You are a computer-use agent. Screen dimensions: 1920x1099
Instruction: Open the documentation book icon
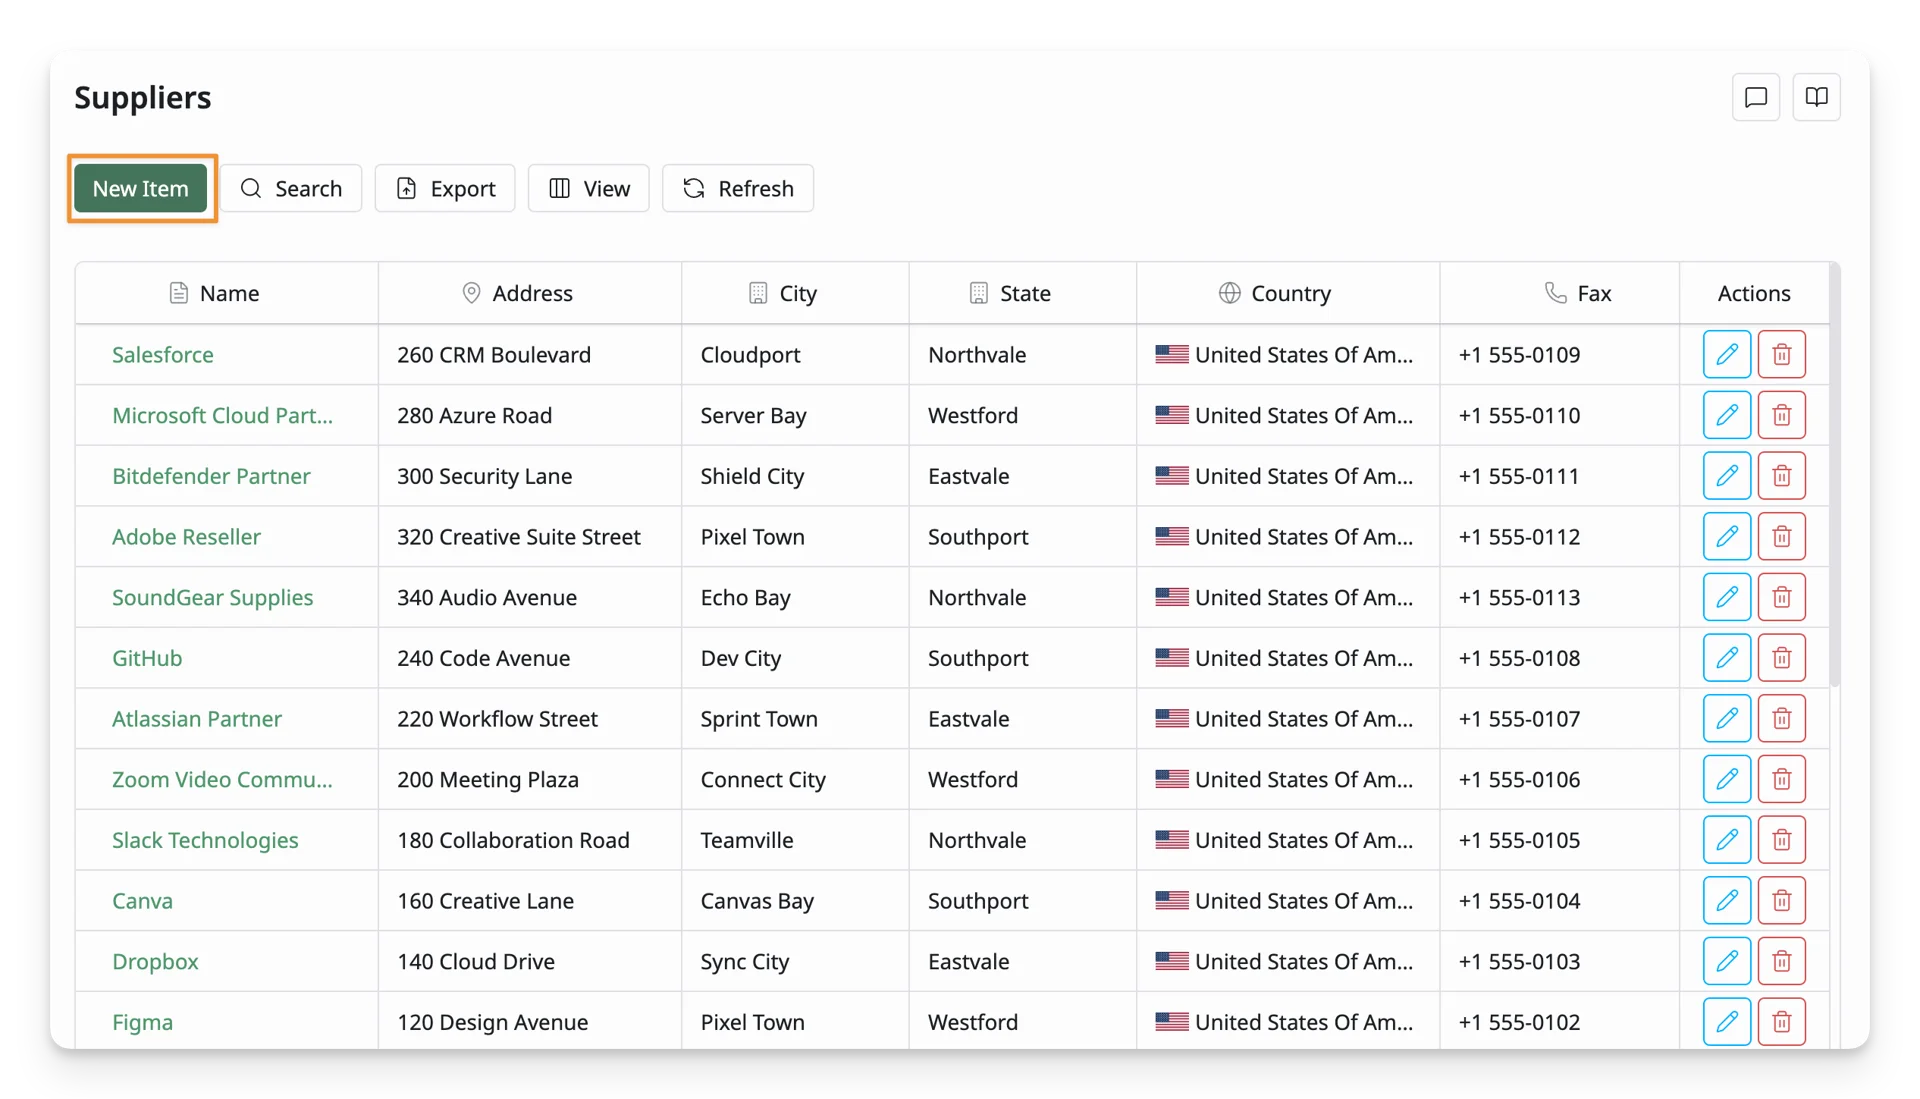tap(1816, 97)
